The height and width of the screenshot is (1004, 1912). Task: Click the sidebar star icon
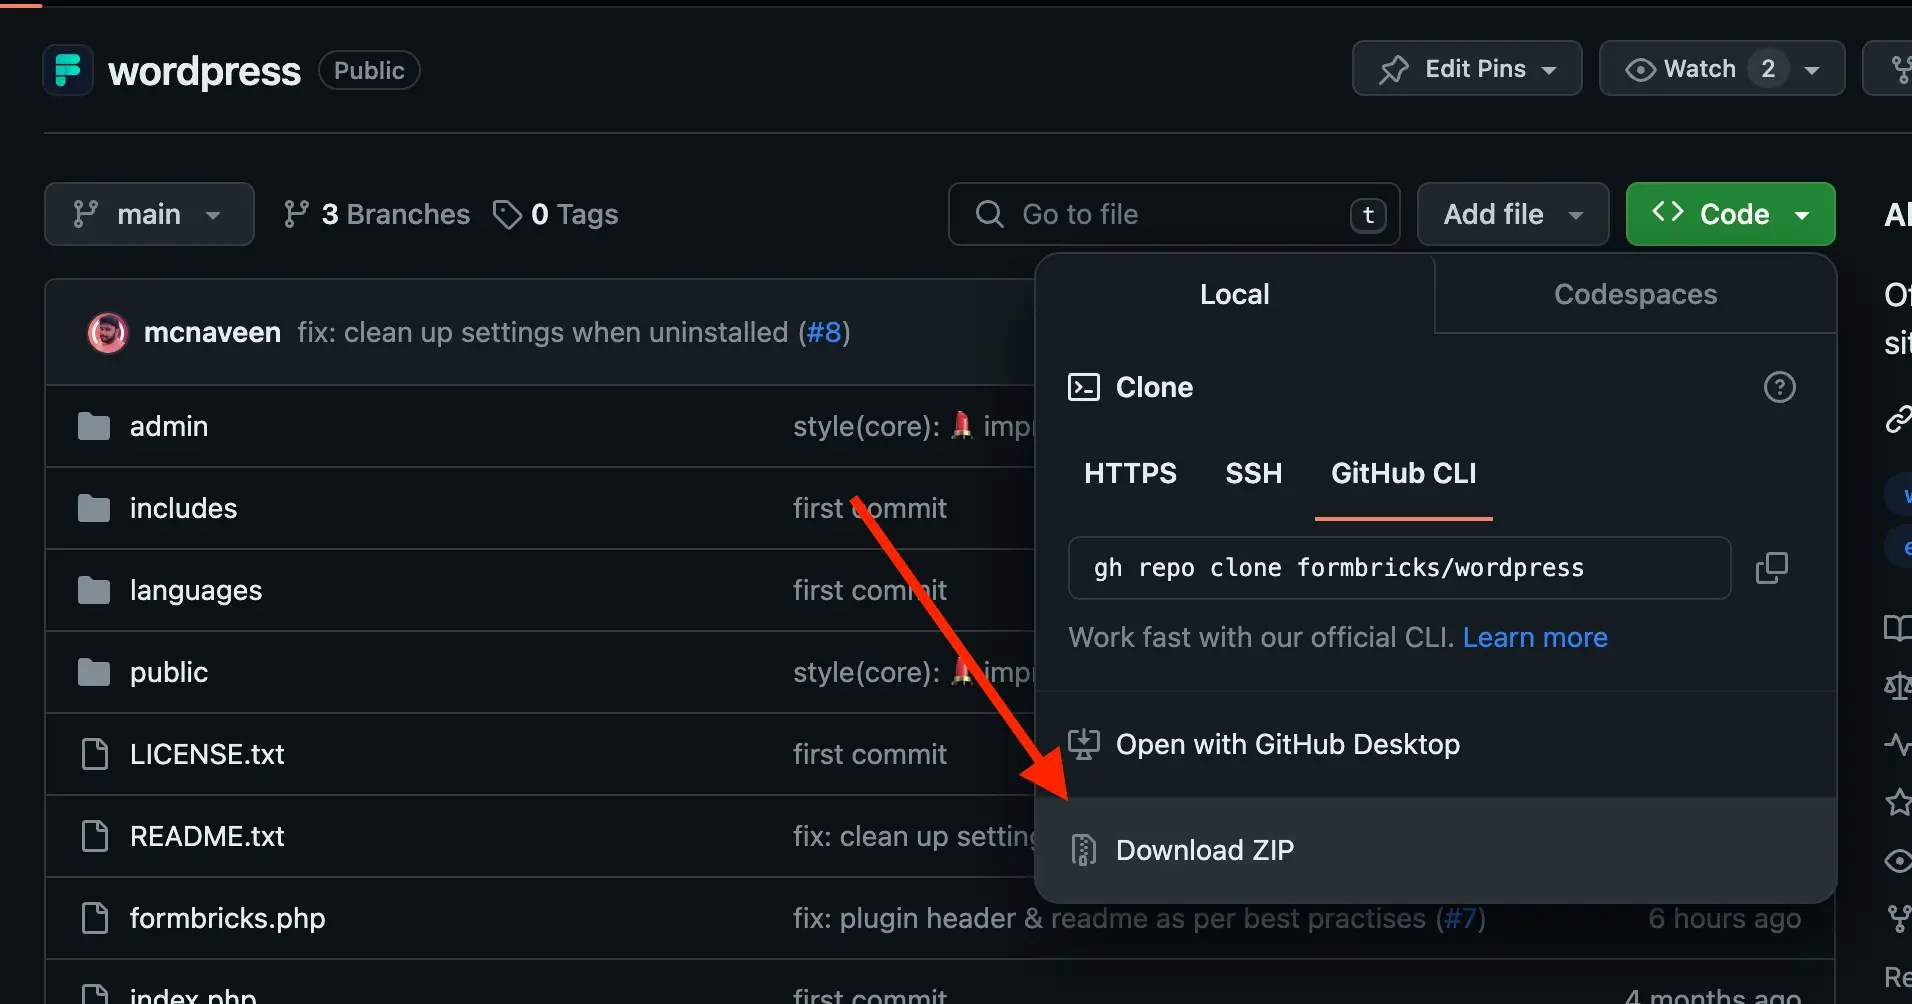coord(1898,802)
